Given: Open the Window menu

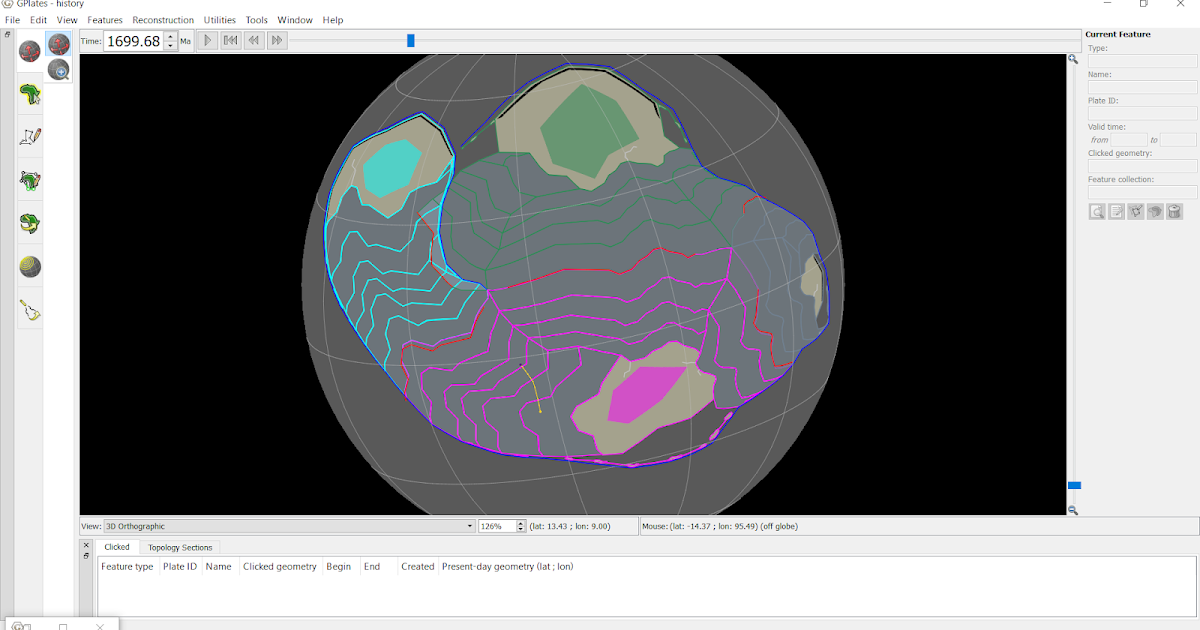Looking at the screenshot, I should [x=295, y=20].
